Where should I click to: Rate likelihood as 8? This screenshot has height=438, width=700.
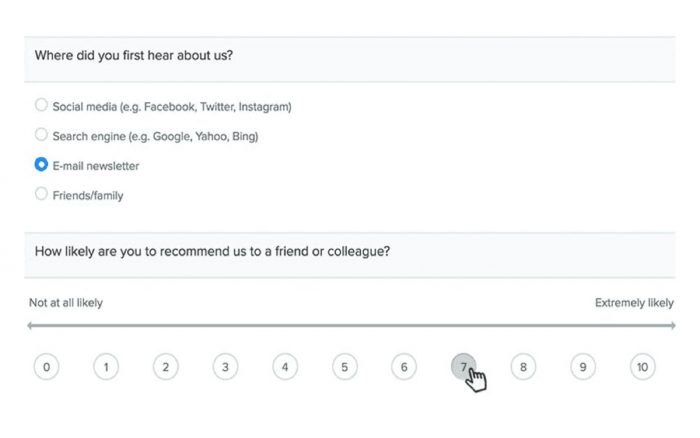click(x=523, y=367)
